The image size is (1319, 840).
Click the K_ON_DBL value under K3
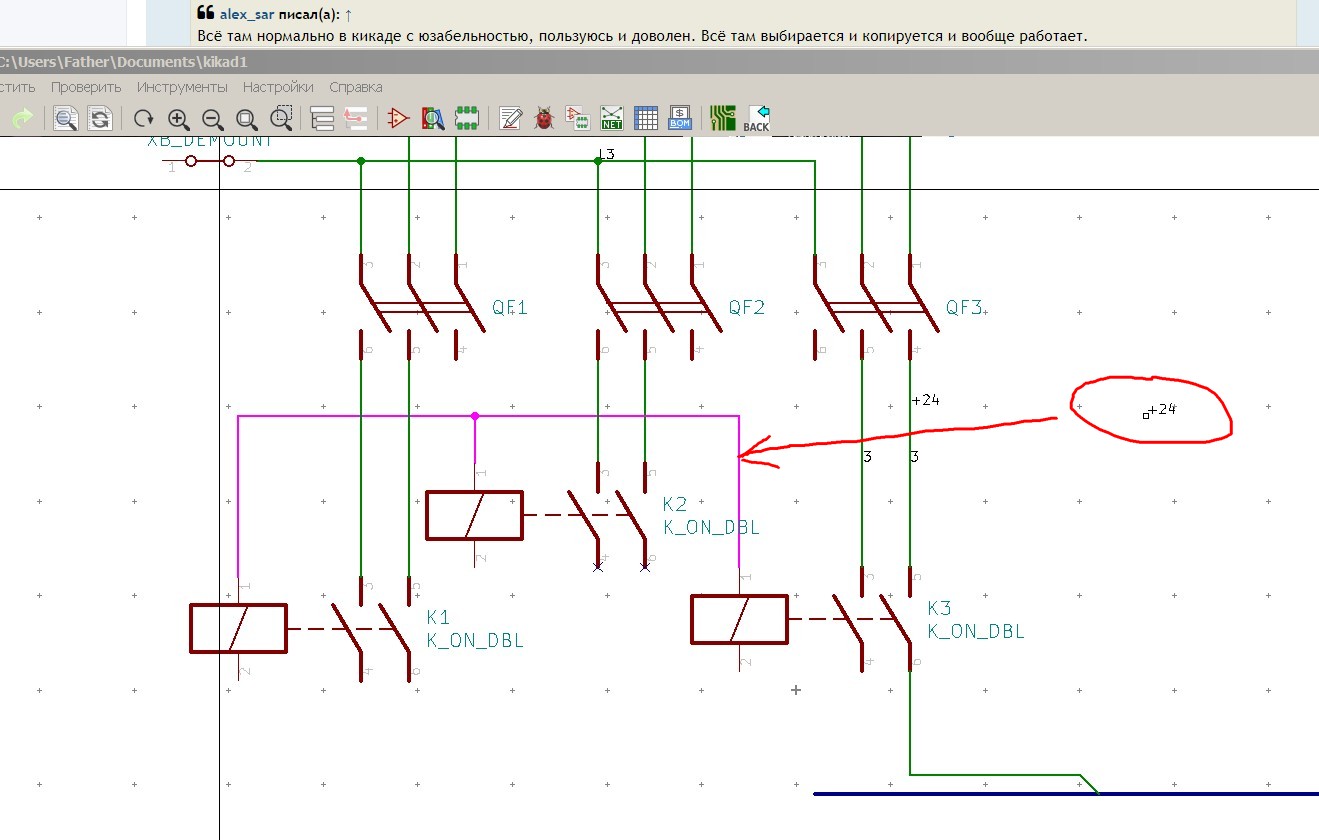pos(976,632)
